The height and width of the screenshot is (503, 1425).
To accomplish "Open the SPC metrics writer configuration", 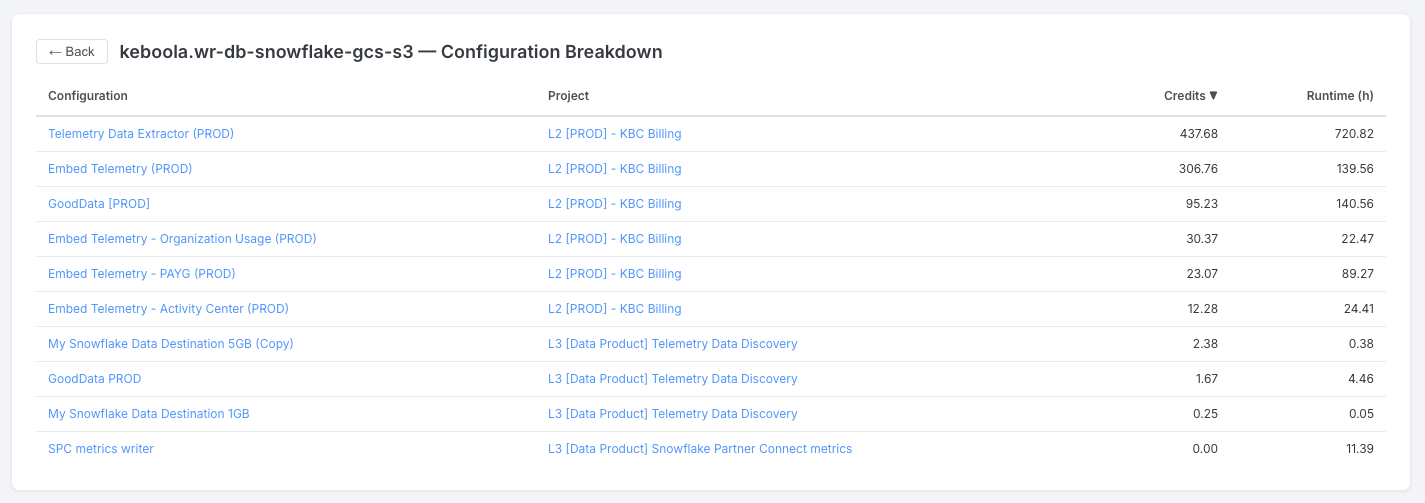I will tap(101, 449).
